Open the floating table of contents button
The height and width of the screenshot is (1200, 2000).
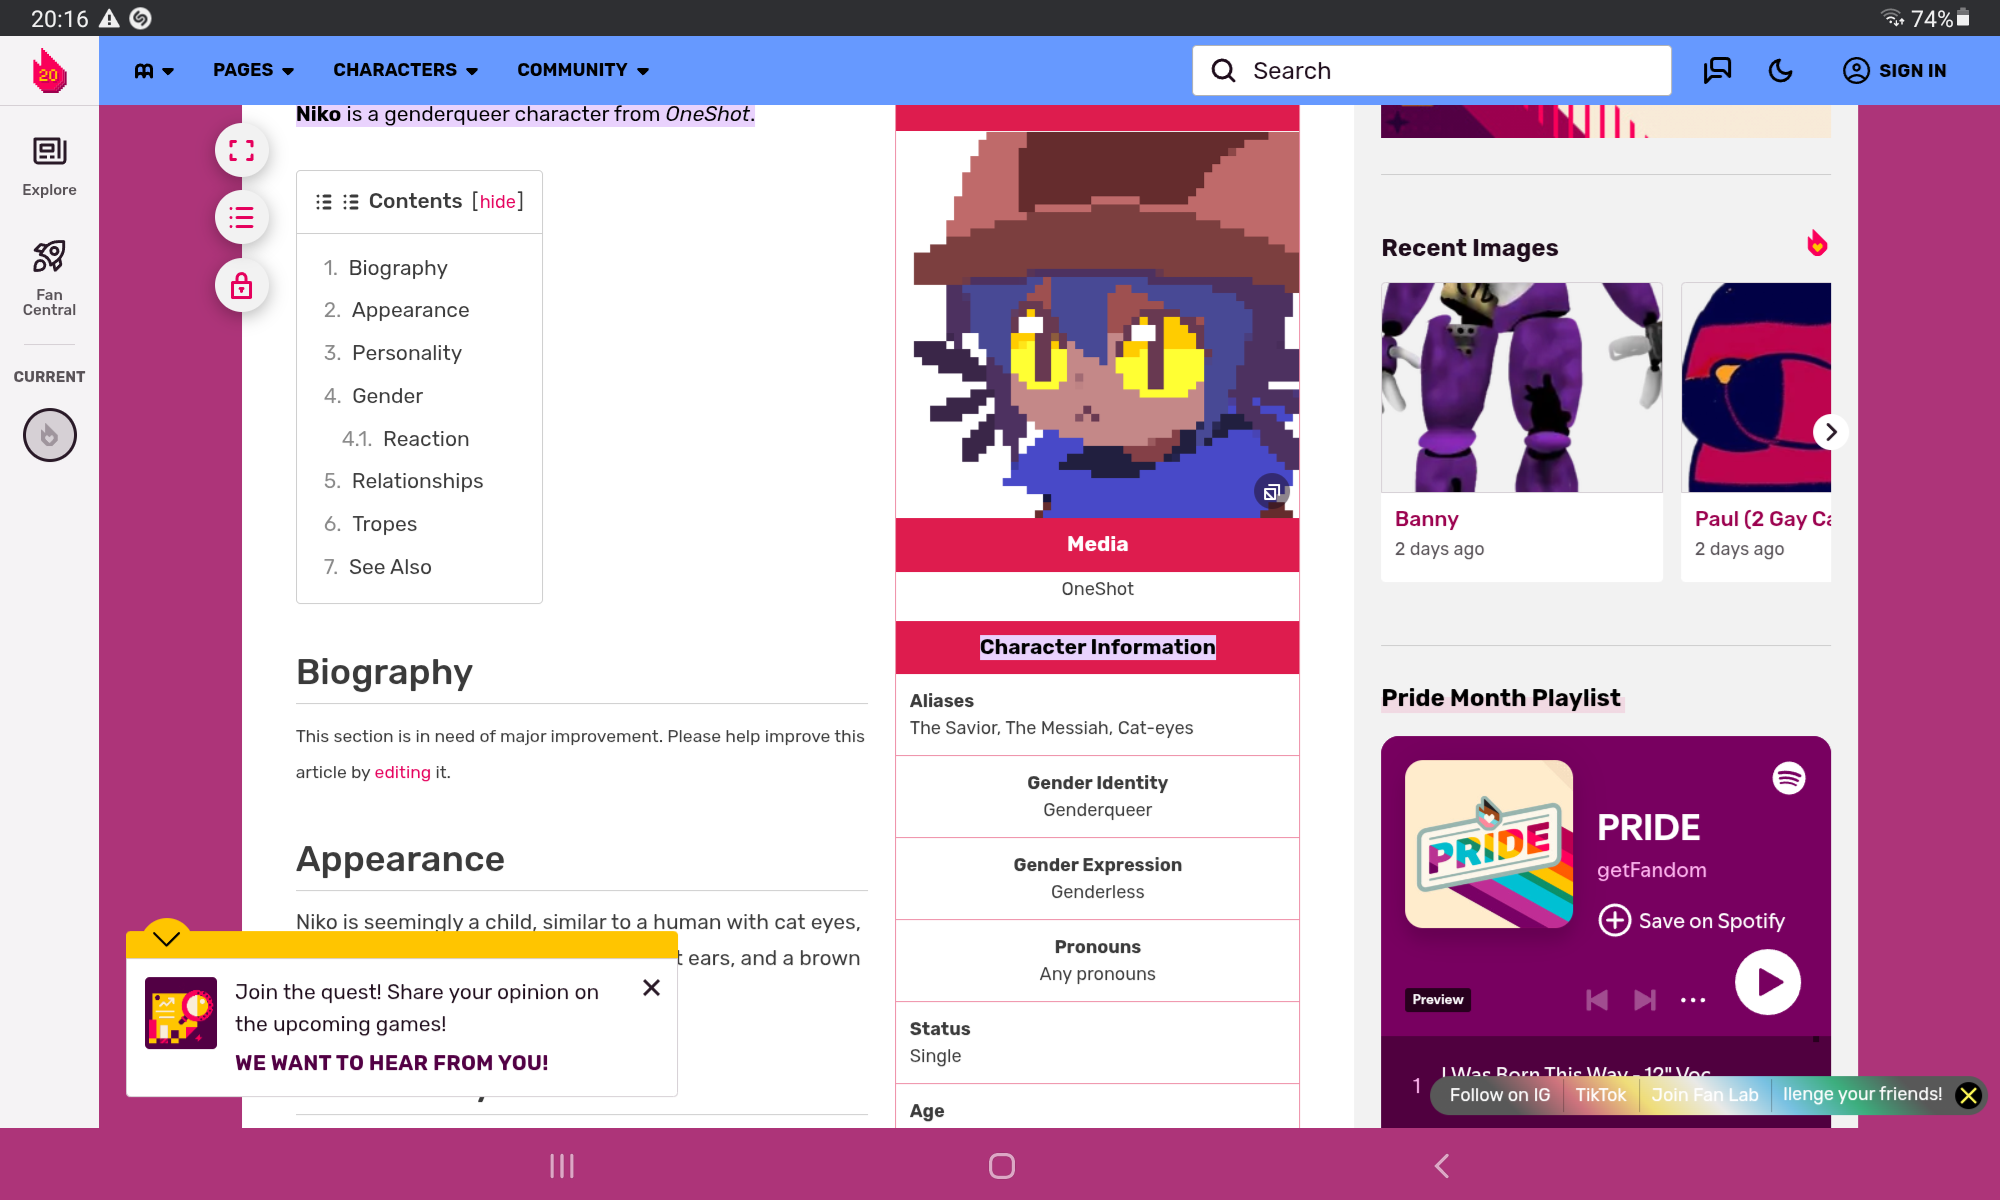(241, 218)
